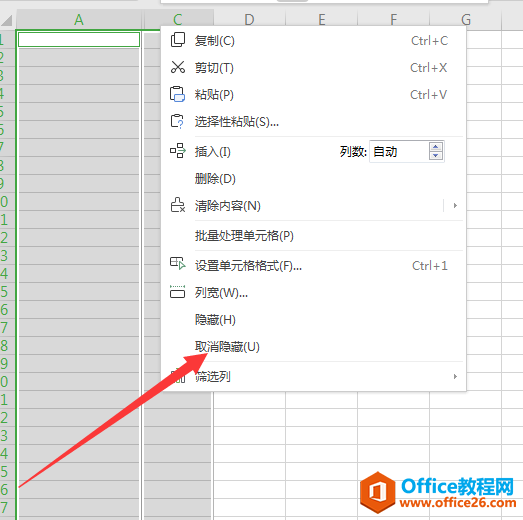This screenshot has height=520, width=523.
Task: Expand the 清除内容(N) submenu arrow
Action: [x=455, y=205]
